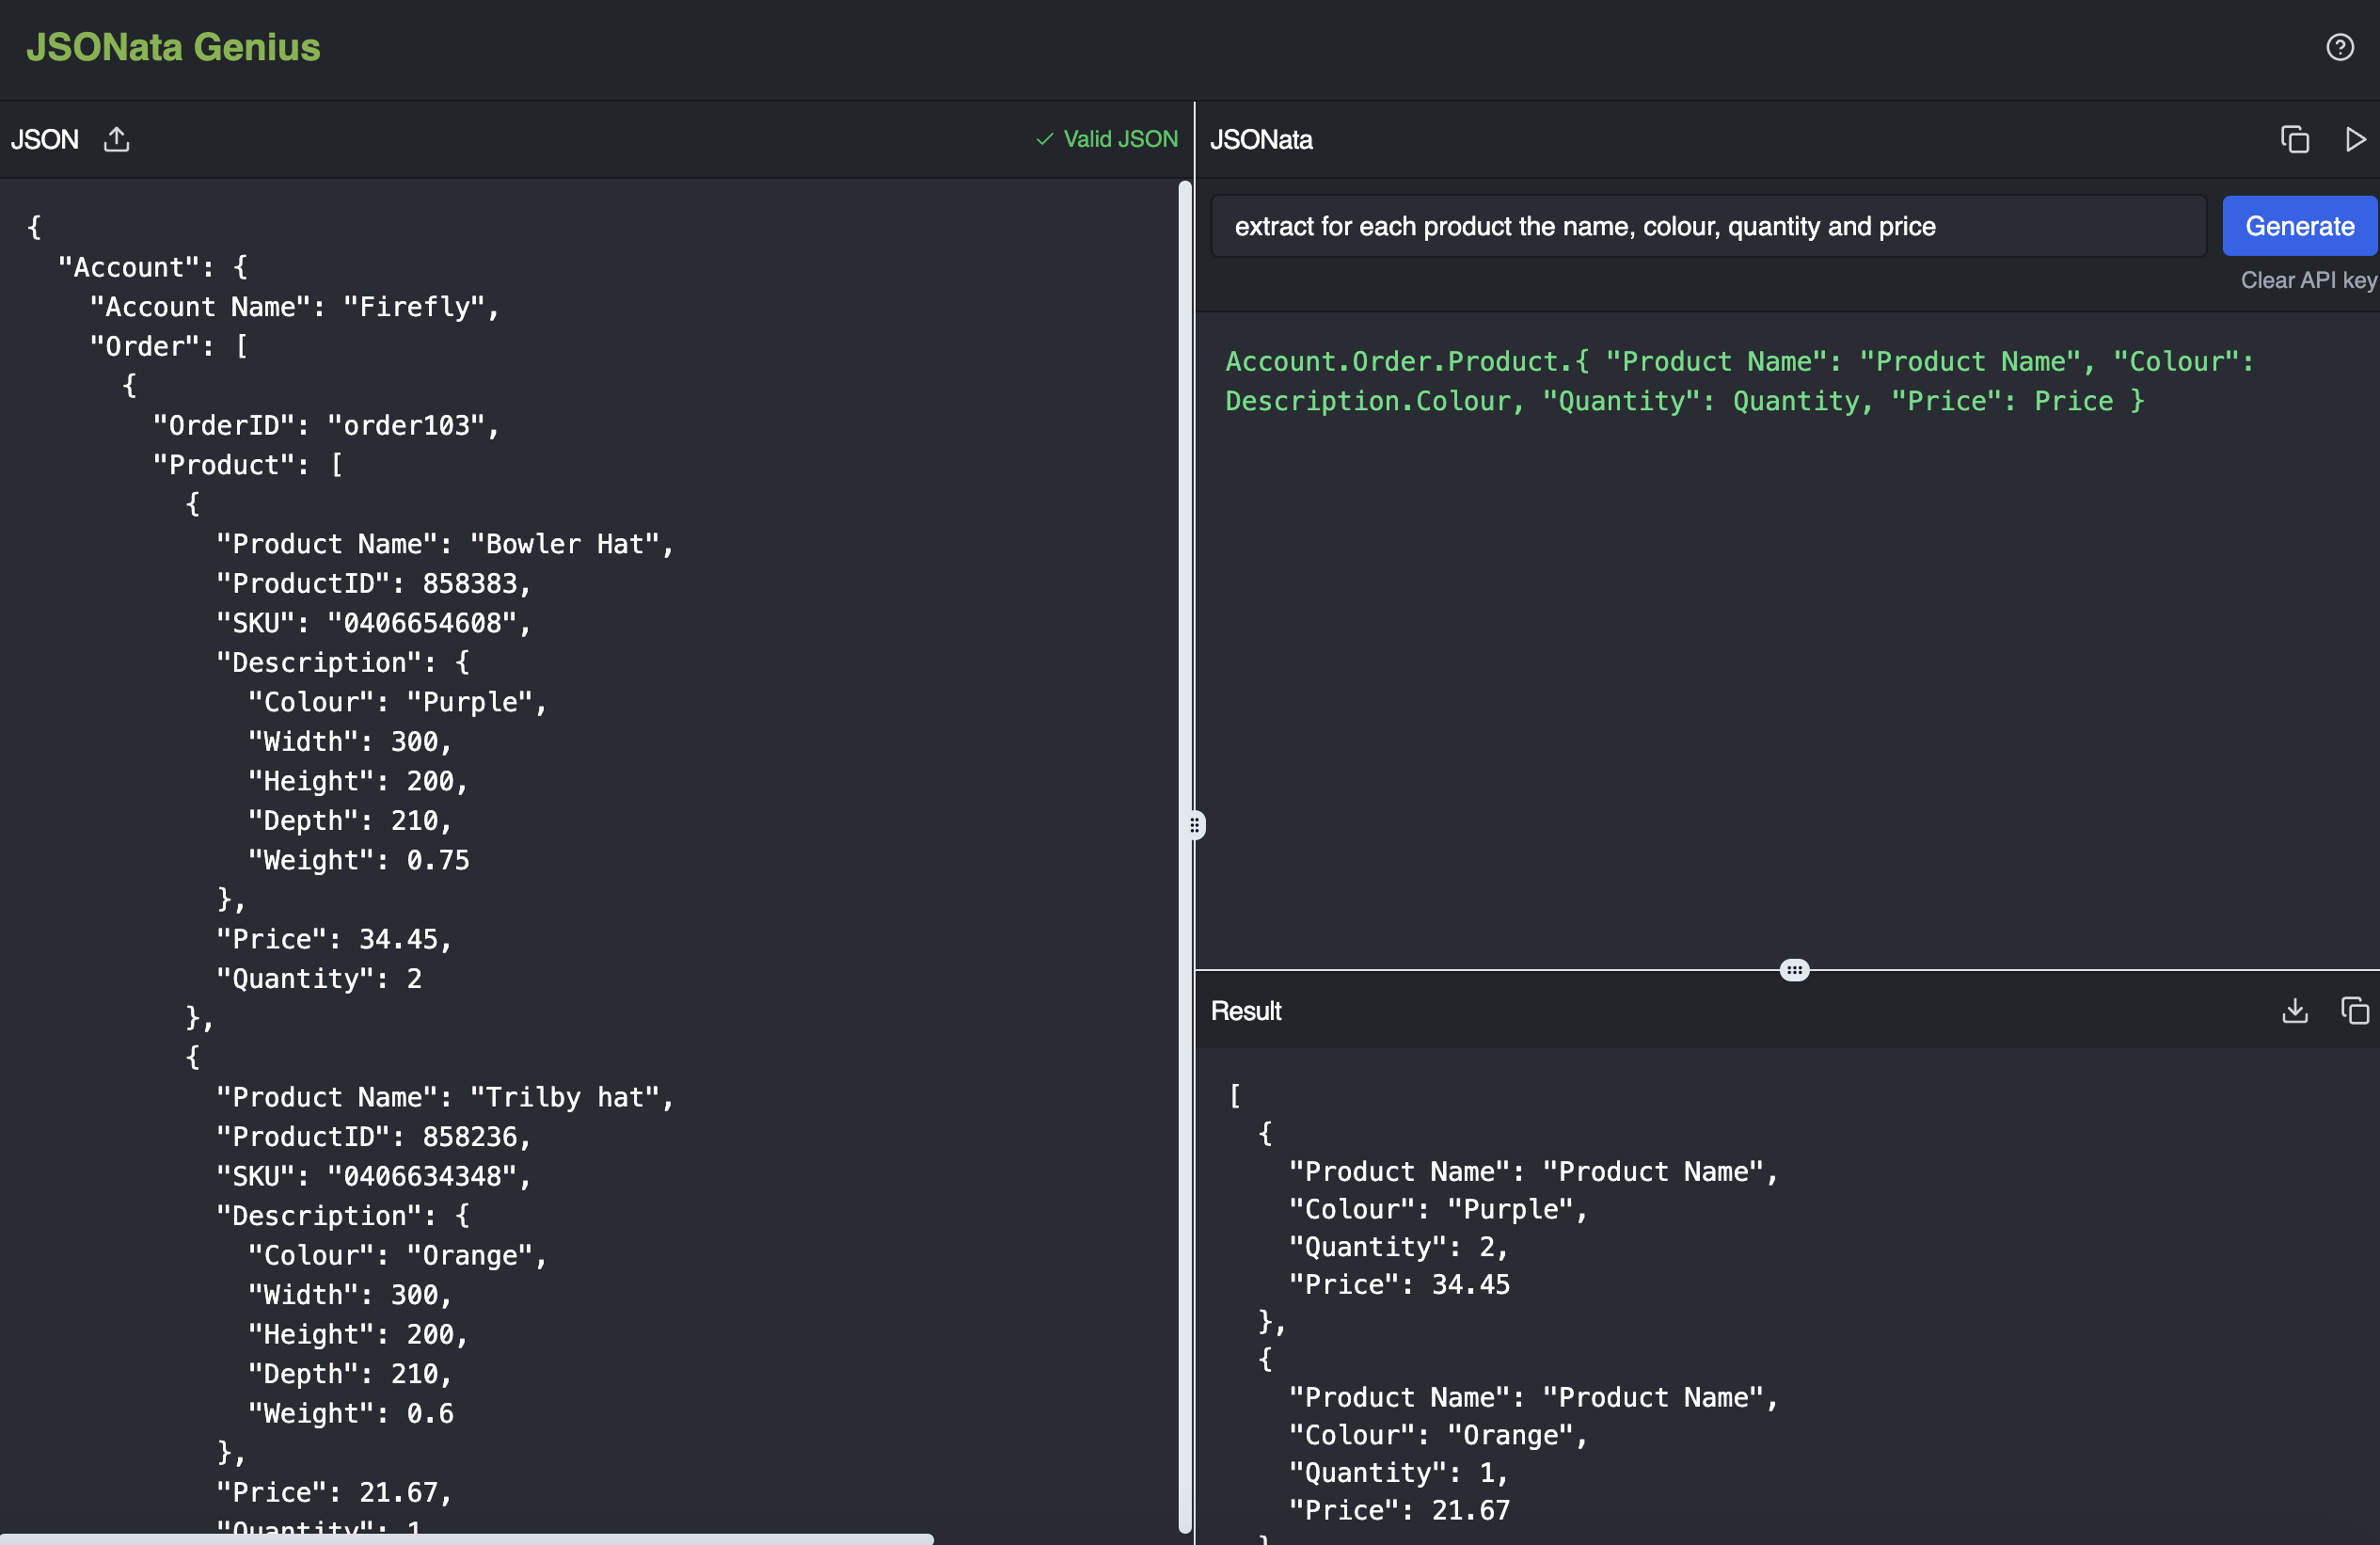This screenshot has width=2380, height=1545.
Task: Click the Clear API key link
Action: coord(2308,280)
